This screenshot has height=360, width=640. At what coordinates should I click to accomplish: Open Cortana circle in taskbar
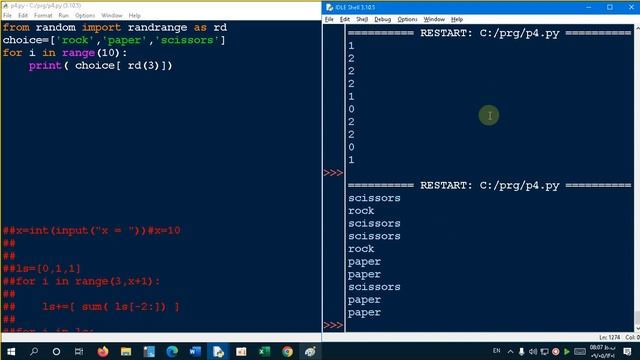pos(56,351)
